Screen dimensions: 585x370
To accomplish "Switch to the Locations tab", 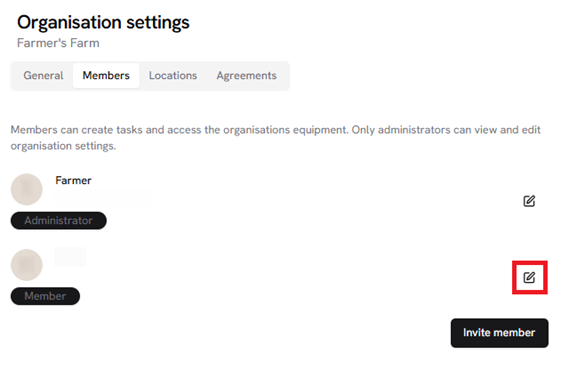I will (173, 76).
